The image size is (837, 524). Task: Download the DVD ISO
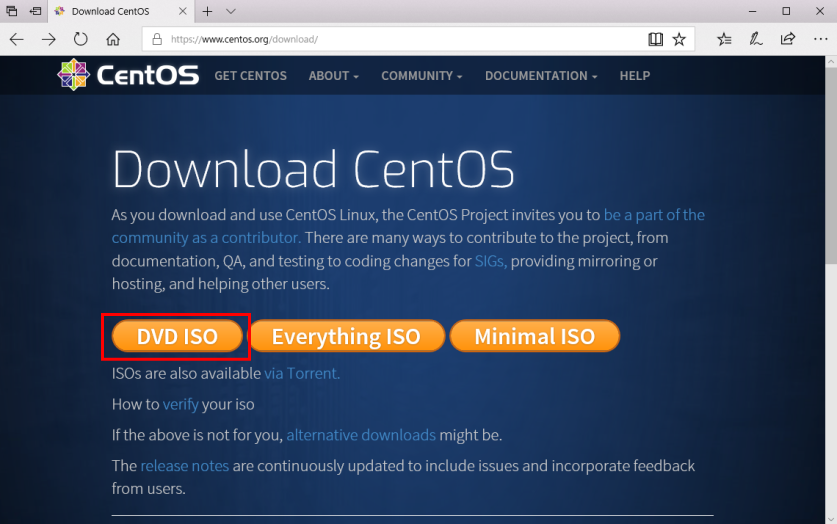coord(177,336)
